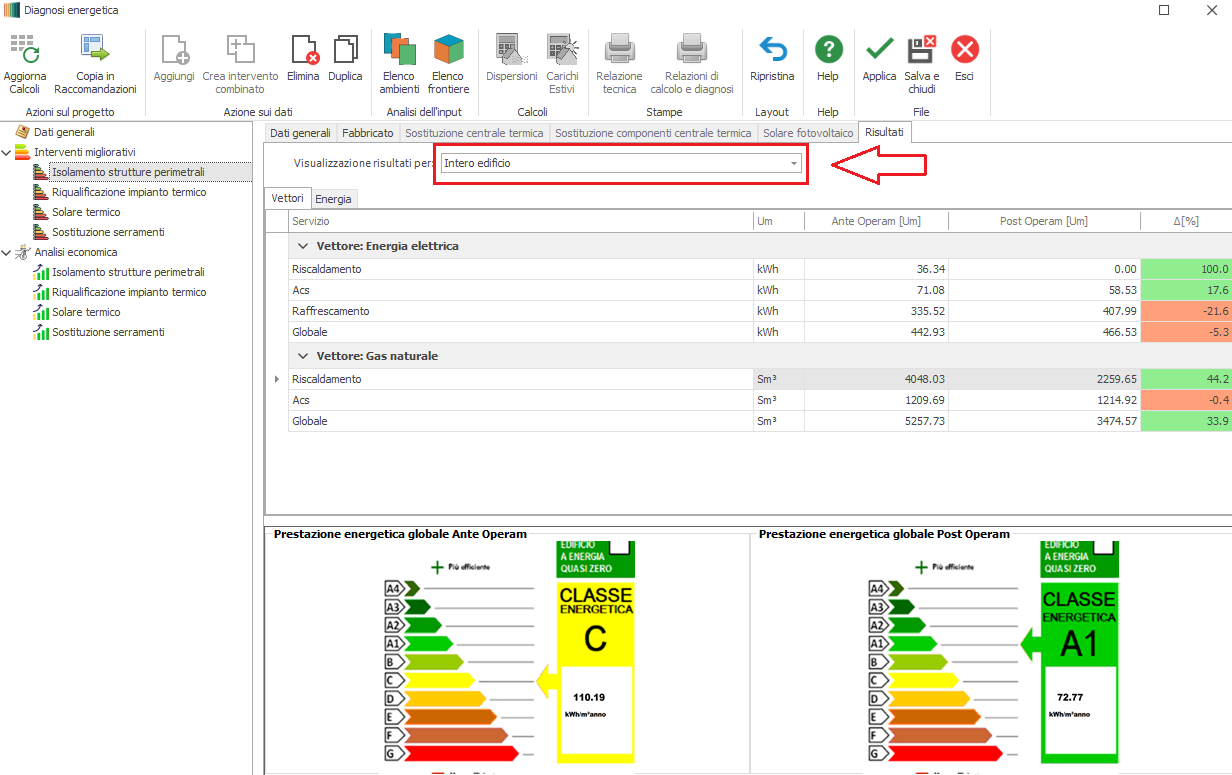Collapse the Analisi economica tree node
This screenshot has height=775, width=1232.
pos(8,252)
